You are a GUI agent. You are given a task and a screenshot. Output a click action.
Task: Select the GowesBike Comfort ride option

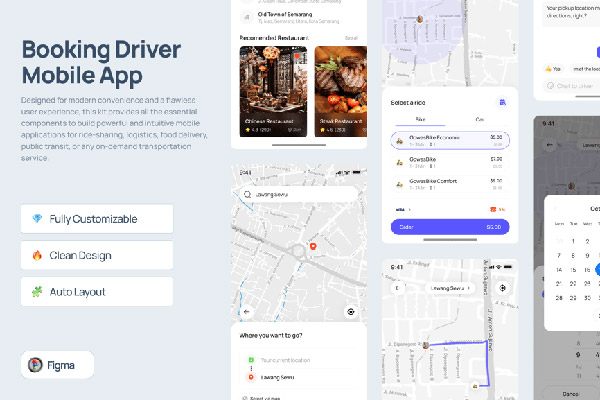pos(449,185)
